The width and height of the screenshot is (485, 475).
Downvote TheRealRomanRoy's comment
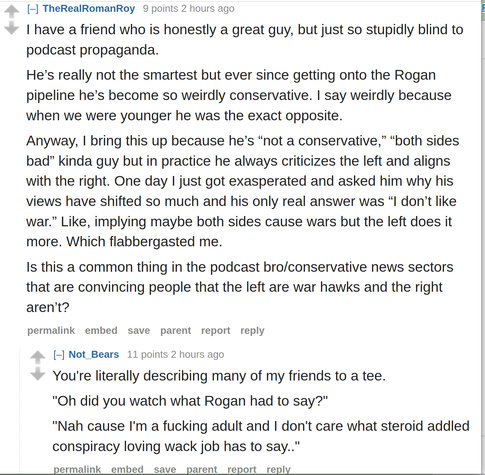click(12, 28)
